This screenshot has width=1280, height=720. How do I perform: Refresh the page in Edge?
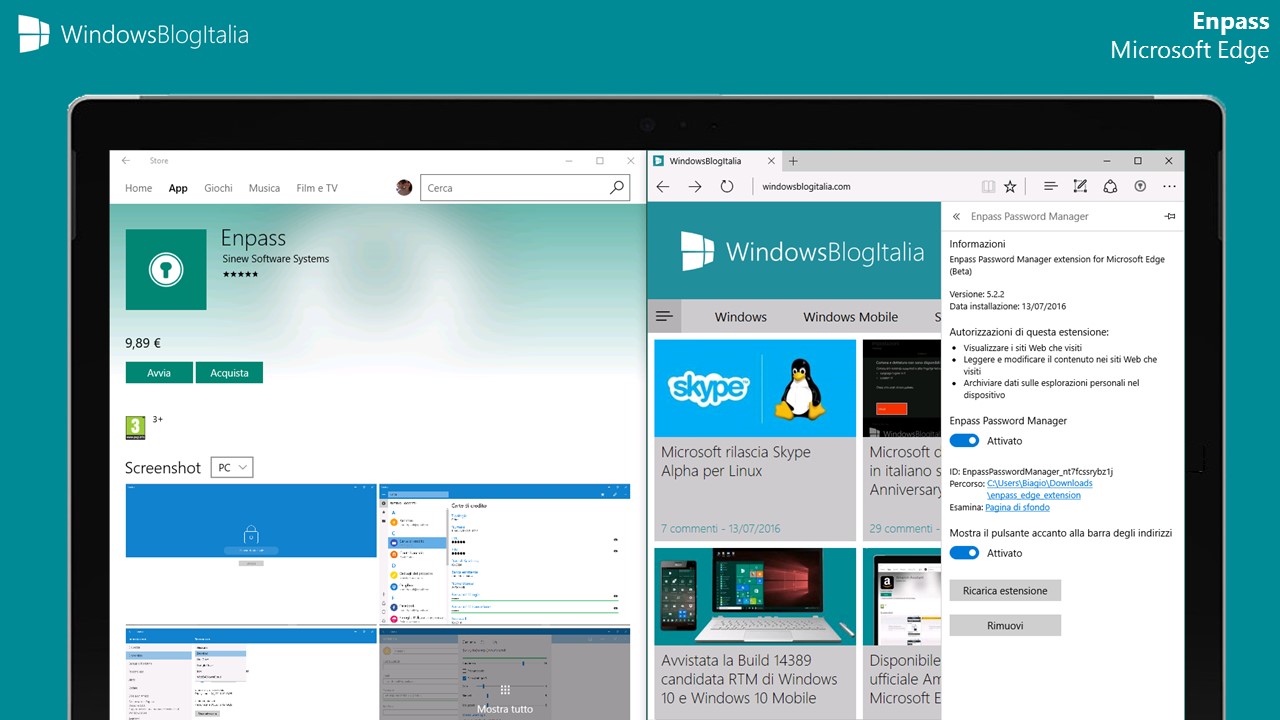coord(727,186)
